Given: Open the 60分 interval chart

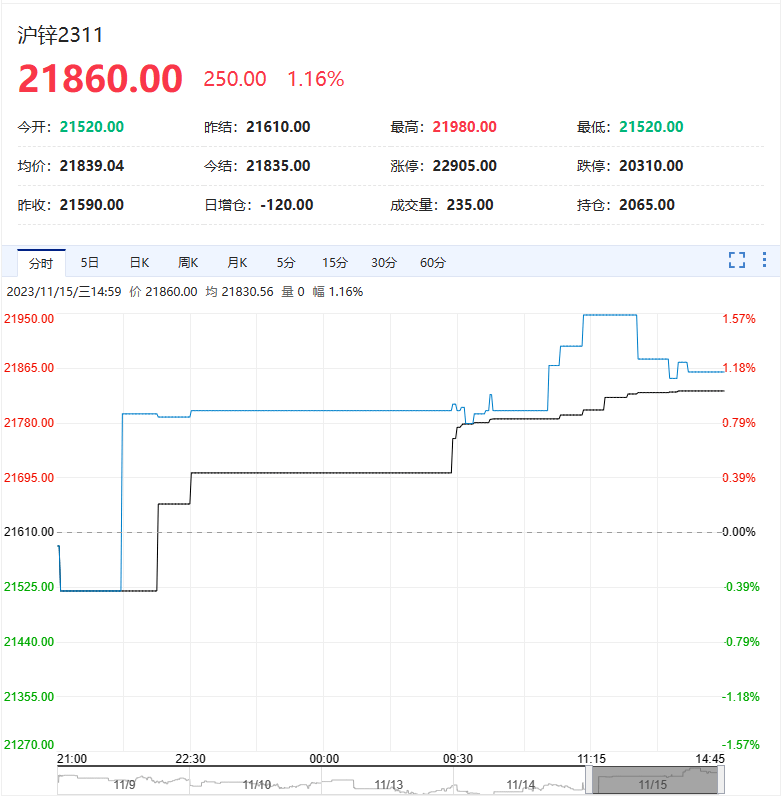Looking at the screenshot, I should tap(433, 263).
